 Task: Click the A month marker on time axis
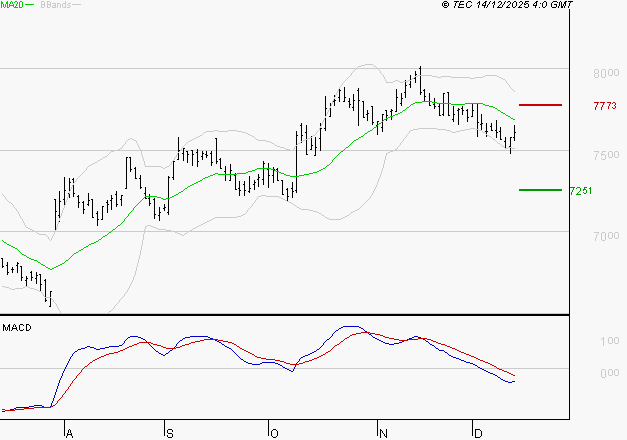pyautogui.click(x=69, y=434)
